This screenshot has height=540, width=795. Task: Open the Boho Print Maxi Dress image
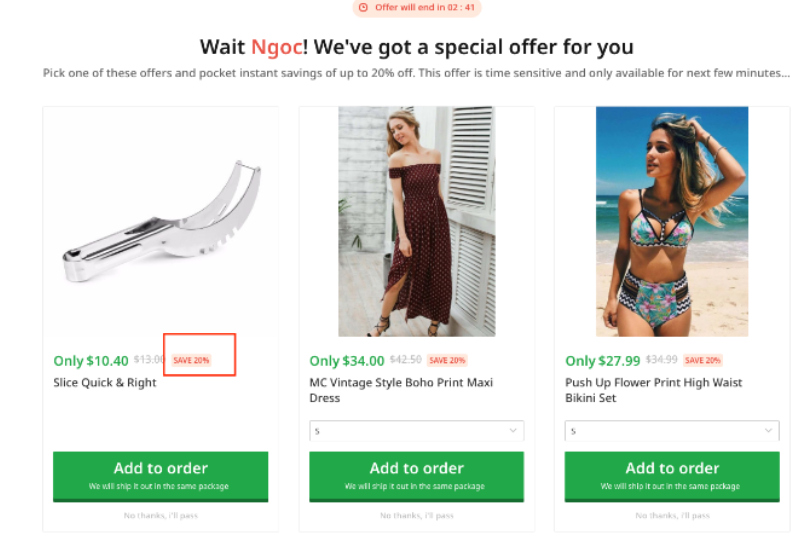tap(417, 221)
